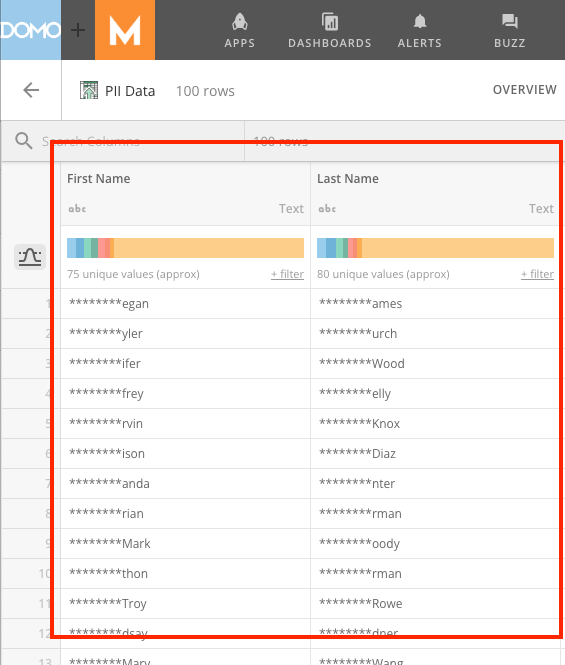This screenshot has height=665, width=565.
Task: Open the orange M company logo
Action: pyautogui.click(x=125, y=30)
